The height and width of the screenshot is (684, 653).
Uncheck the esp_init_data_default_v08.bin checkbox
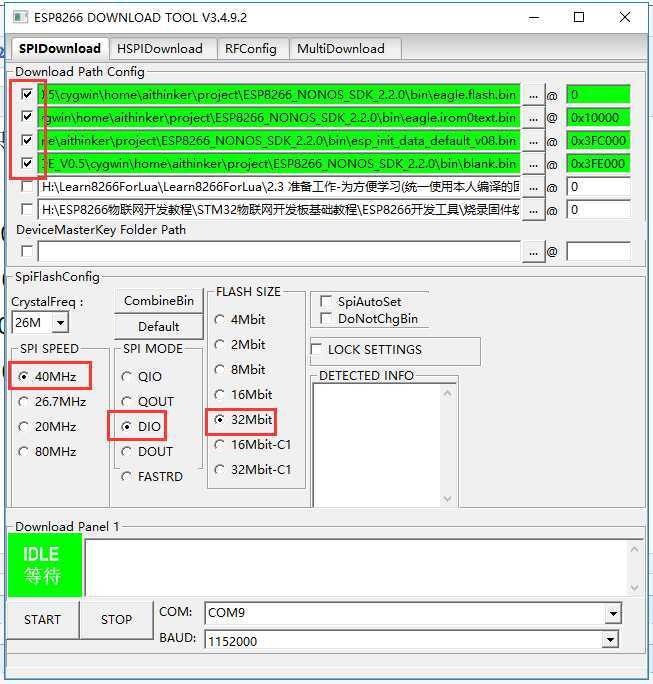(27, 140)
